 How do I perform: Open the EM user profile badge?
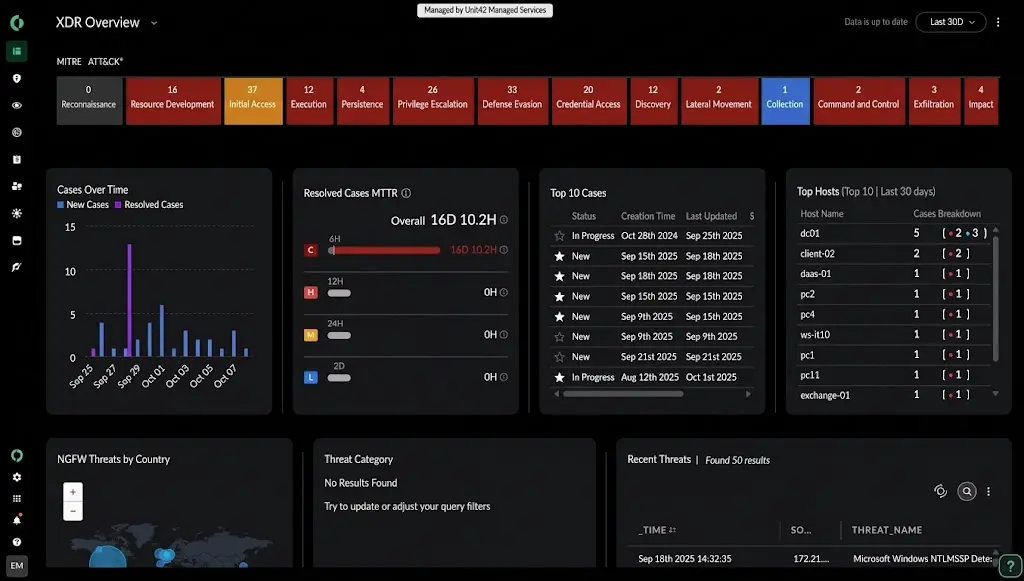pyautogui.click(x=17, y=566)
